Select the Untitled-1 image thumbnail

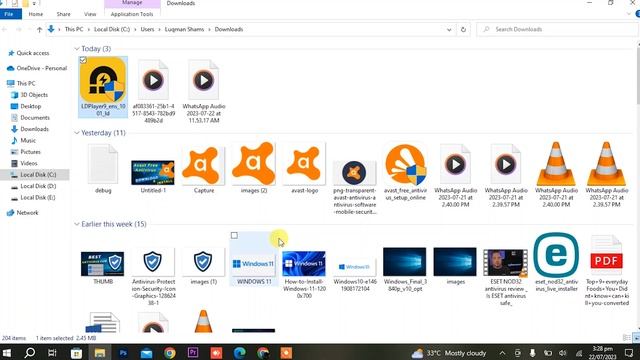coord(153,172)
